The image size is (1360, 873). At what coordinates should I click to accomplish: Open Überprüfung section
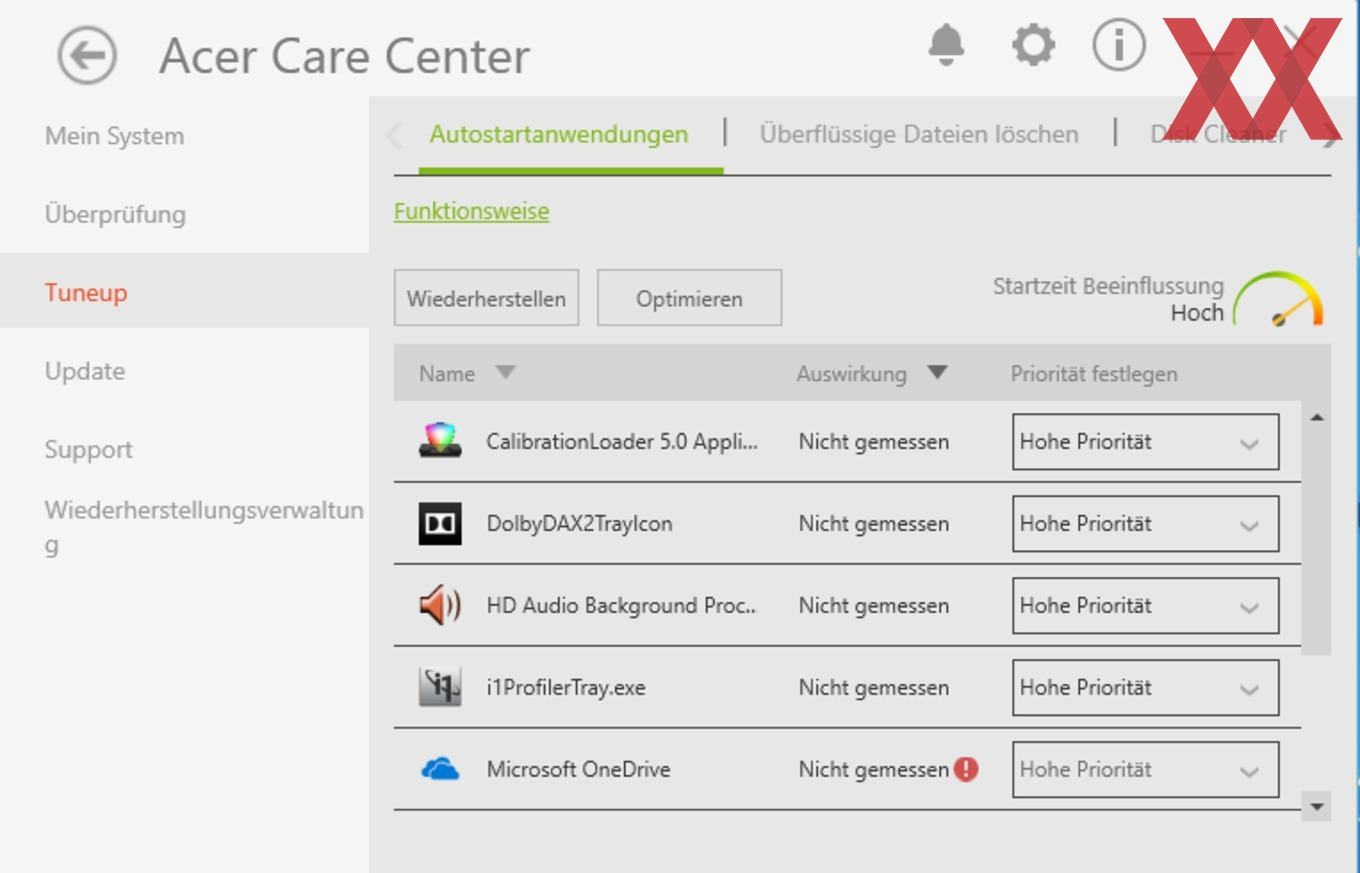pos(115,214)
